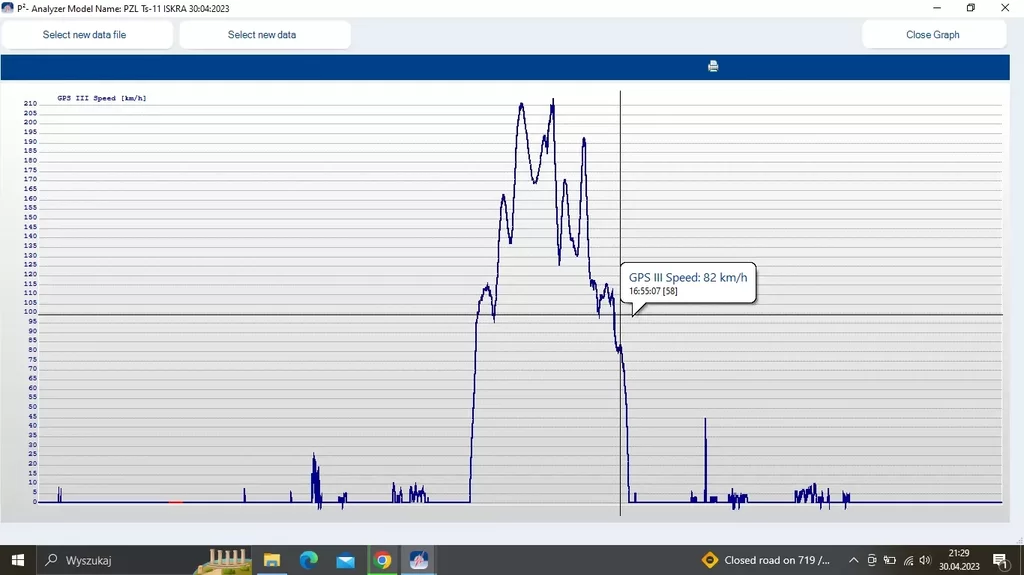This screenshot has height=575, width=1024.
Task: Open the Wi-Fi network tray icon
Action: 908,560
